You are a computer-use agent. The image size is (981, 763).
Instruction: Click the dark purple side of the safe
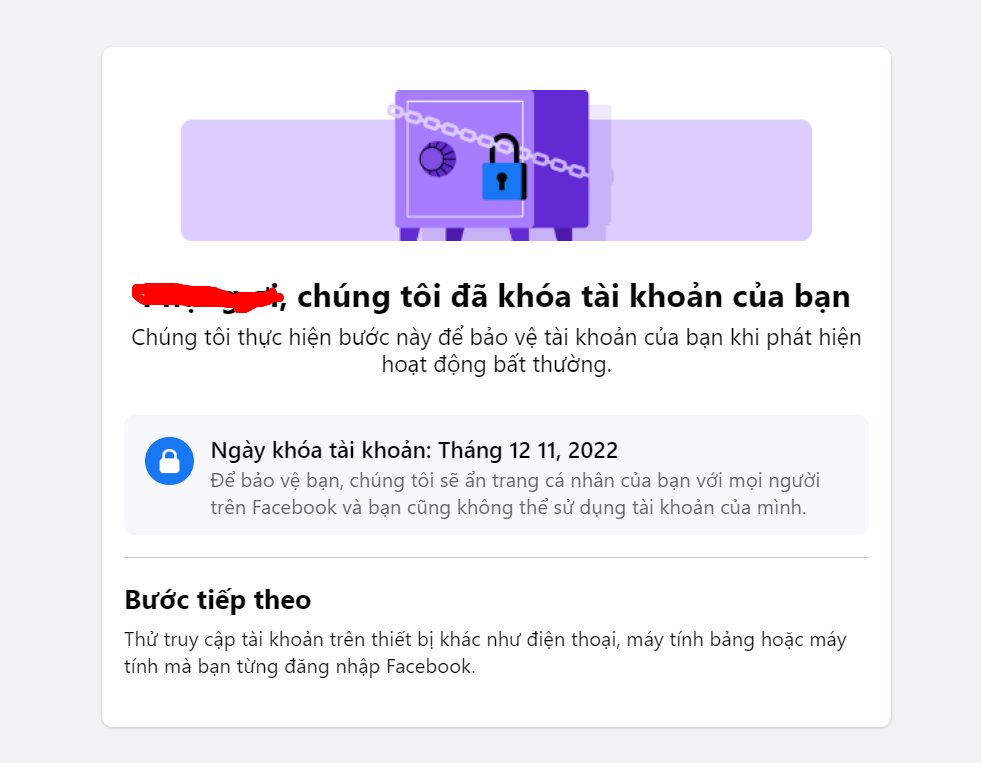click(561, 158)
